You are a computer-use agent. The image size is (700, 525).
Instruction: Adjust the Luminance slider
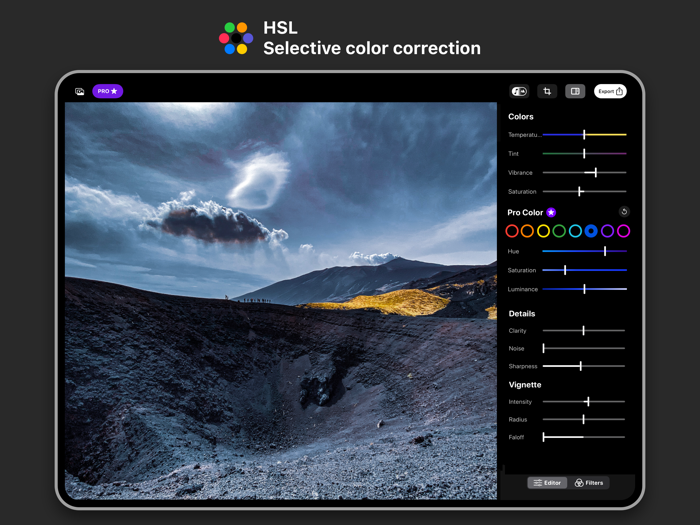tap(584, 289)
